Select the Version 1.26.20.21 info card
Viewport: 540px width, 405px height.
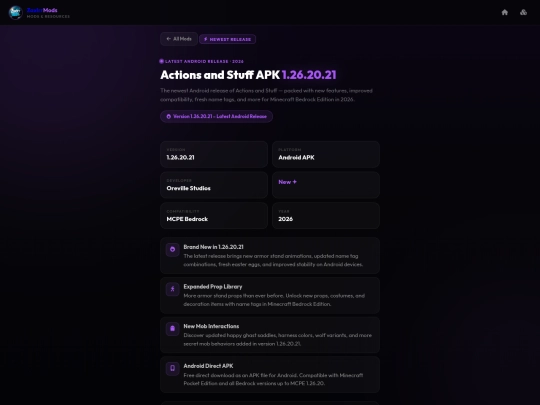point(214,154)
